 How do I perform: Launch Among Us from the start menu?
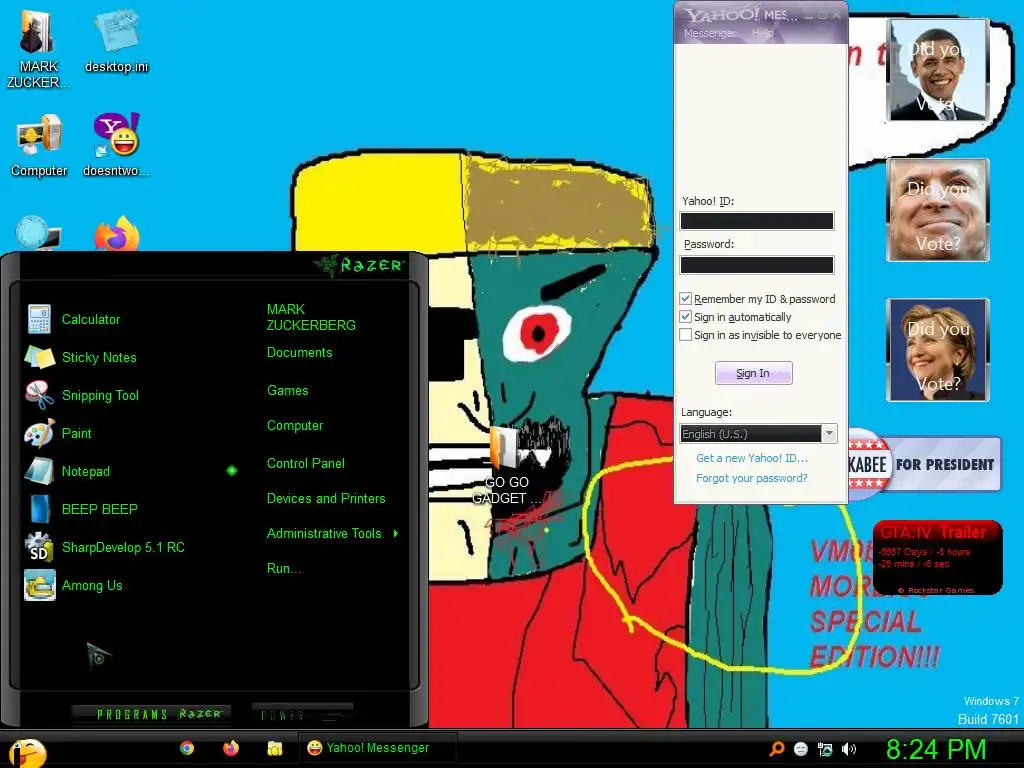pos(74,585)
